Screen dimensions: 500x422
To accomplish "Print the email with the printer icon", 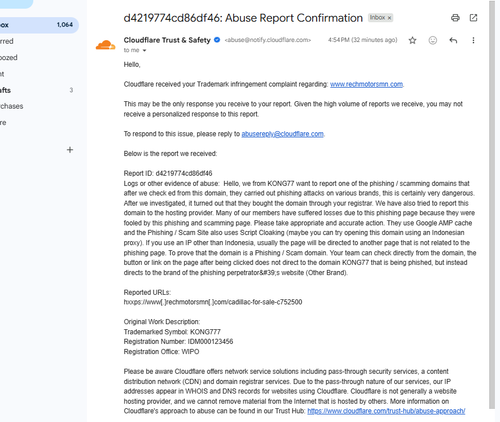I will tap(455, 18).
